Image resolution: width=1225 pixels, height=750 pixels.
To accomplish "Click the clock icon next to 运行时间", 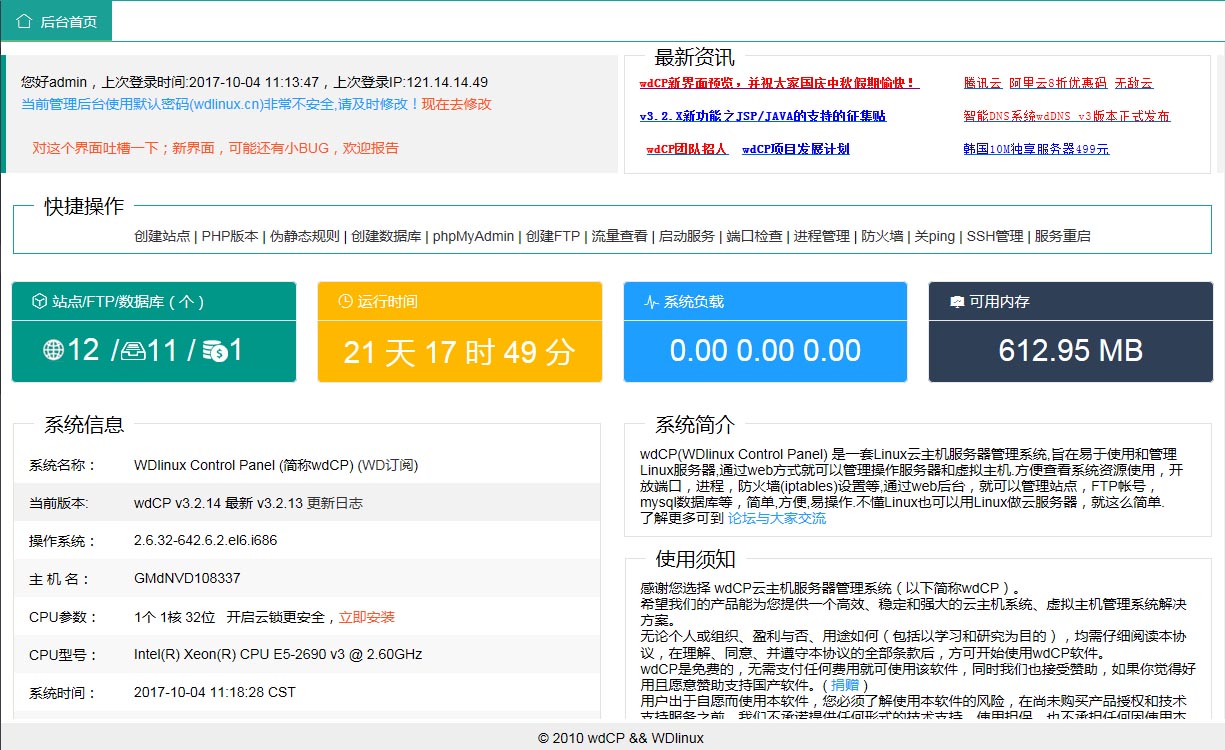I will [346, 301].
